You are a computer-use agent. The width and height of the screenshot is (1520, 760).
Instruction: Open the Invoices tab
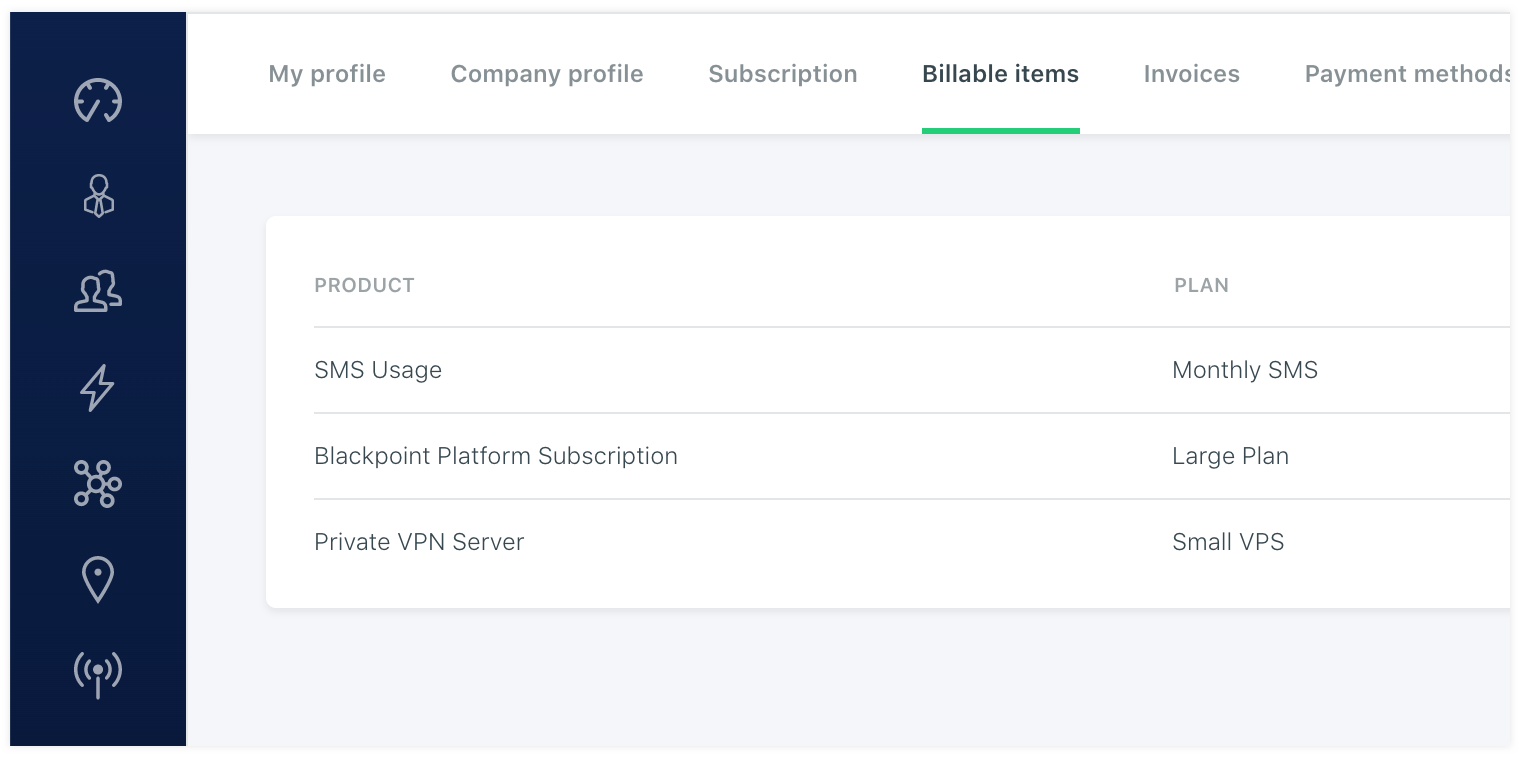coord(1191,74)
